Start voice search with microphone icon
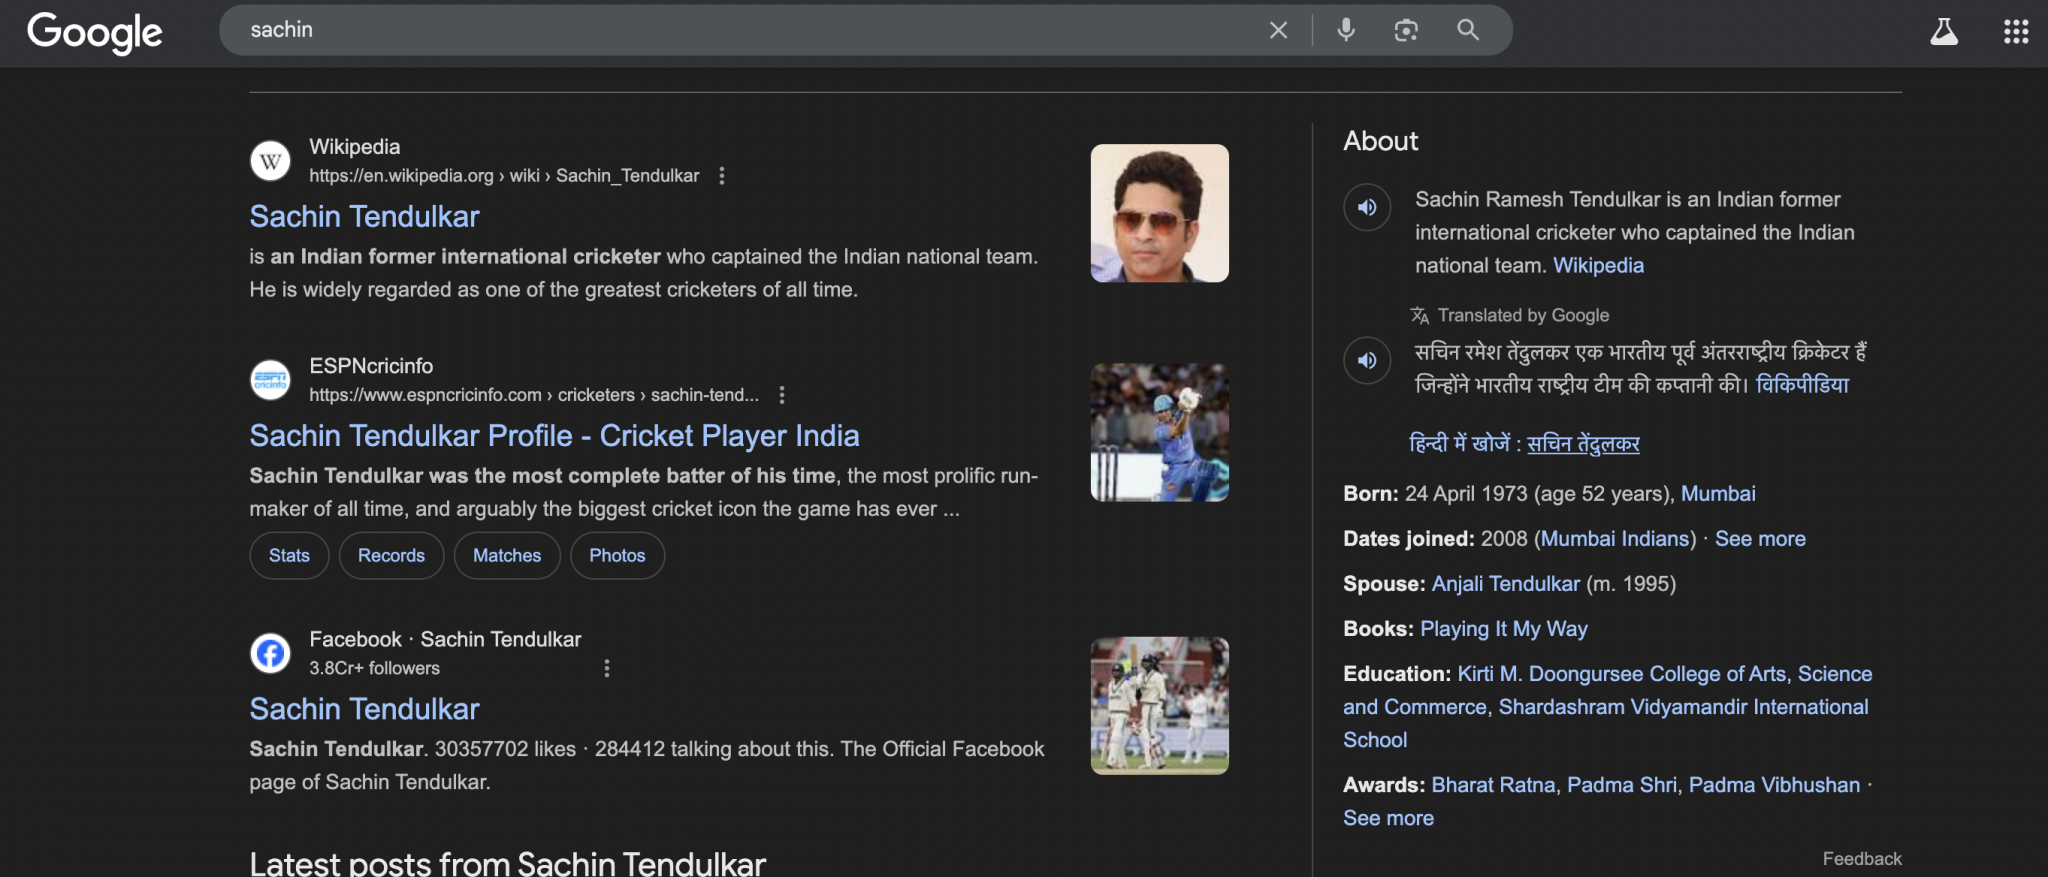Image resolution: width=2048 pixels, height=877 pixels. point(1346,30)
